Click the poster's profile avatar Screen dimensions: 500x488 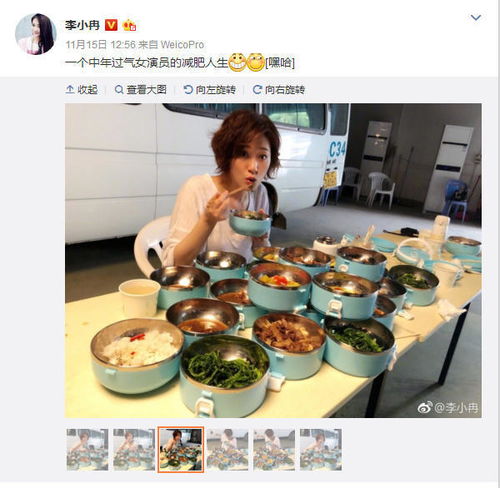[x=35, y=34]
